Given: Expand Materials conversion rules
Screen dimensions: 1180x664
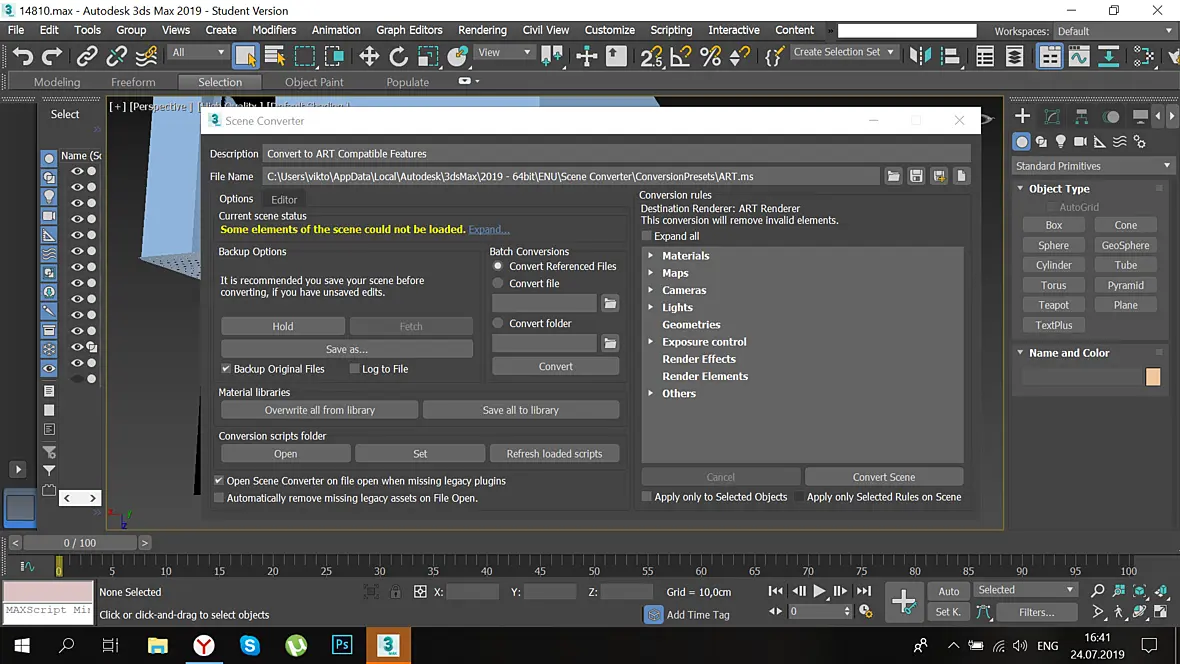Looking at the screenshot, I should coord(651,255).
